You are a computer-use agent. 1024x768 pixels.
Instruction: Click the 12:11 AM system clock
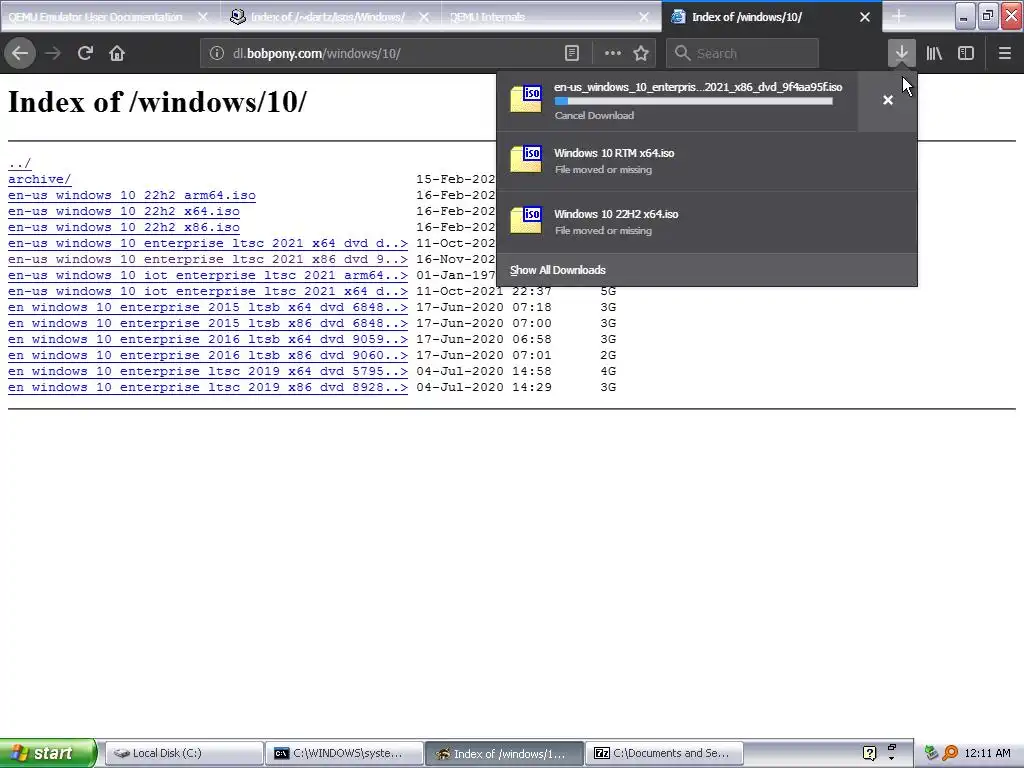tap(987, 753)
